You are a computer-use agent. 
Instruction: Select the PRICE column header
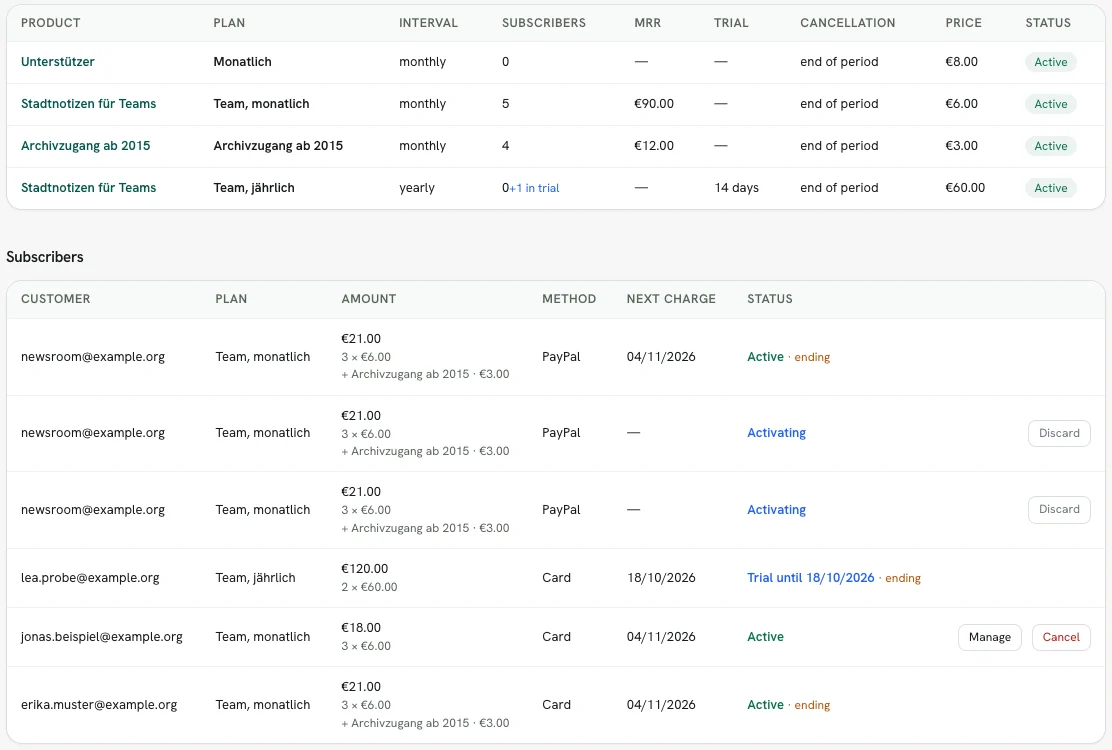tap(963, 23)
